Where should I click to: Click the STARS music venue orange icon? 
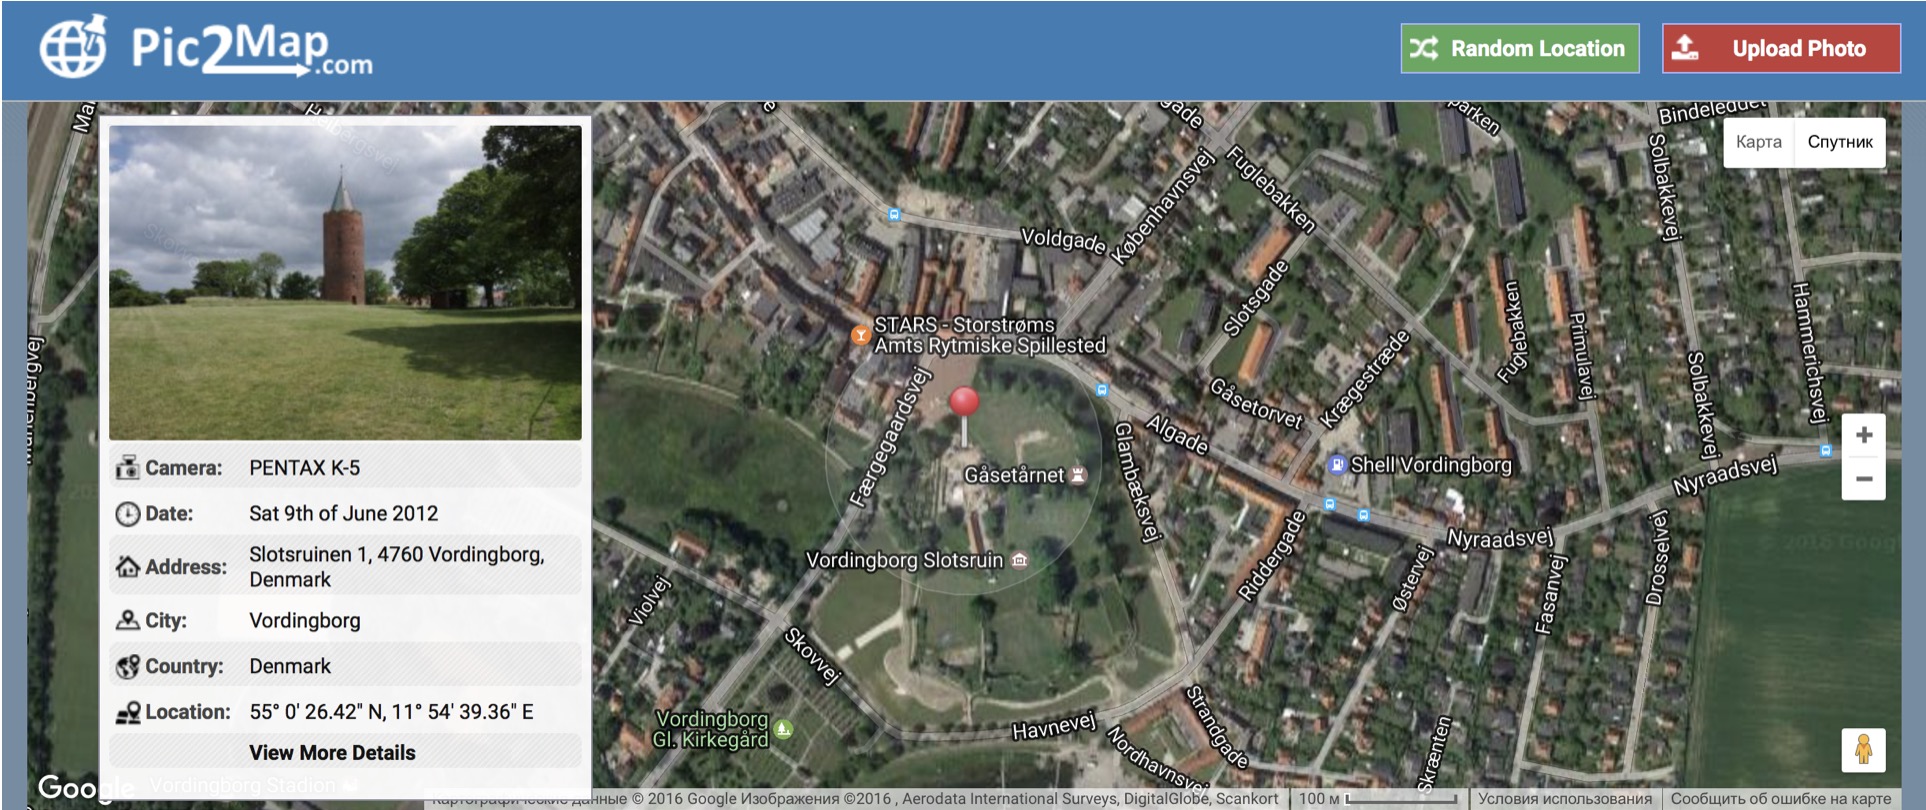(x=860, y=335)
